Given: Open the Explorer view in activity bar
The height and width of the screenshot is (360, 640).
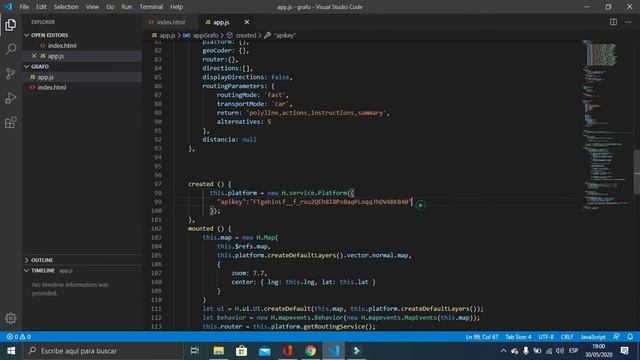Looking at the screenshot, I should point(11,25).
